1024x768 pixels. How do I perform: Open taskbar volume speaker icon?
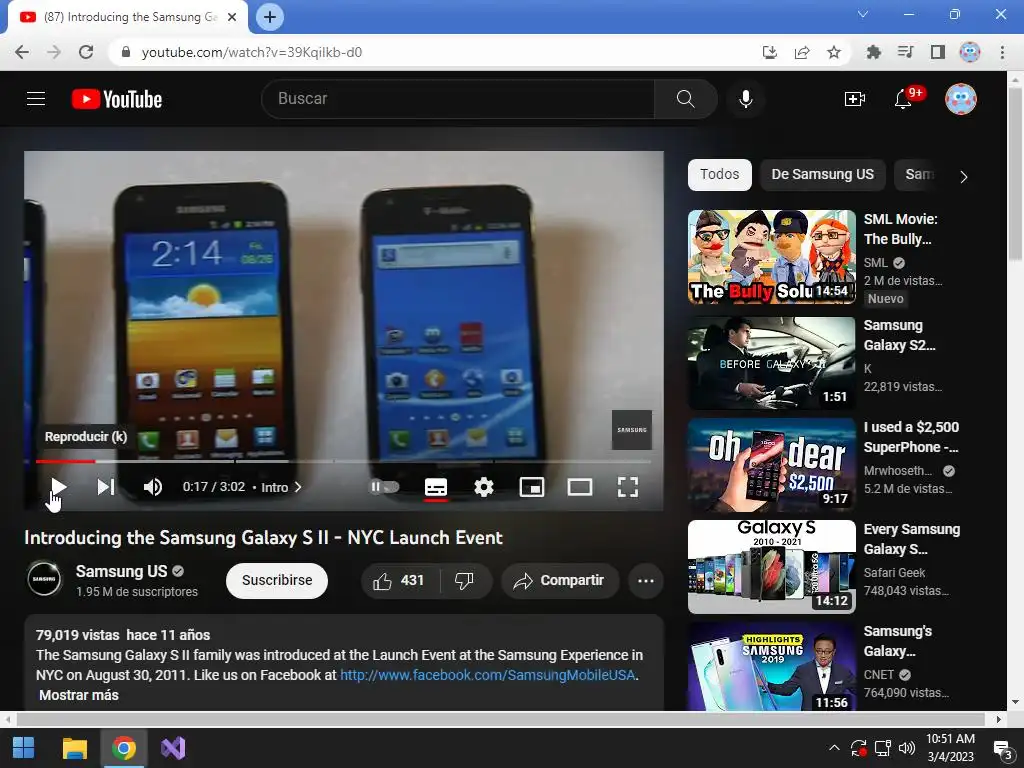[906, 748]
